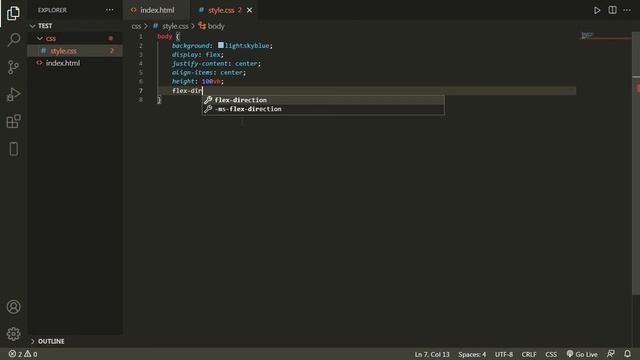Collapse the TEST folder section

[x=75, y=26]
